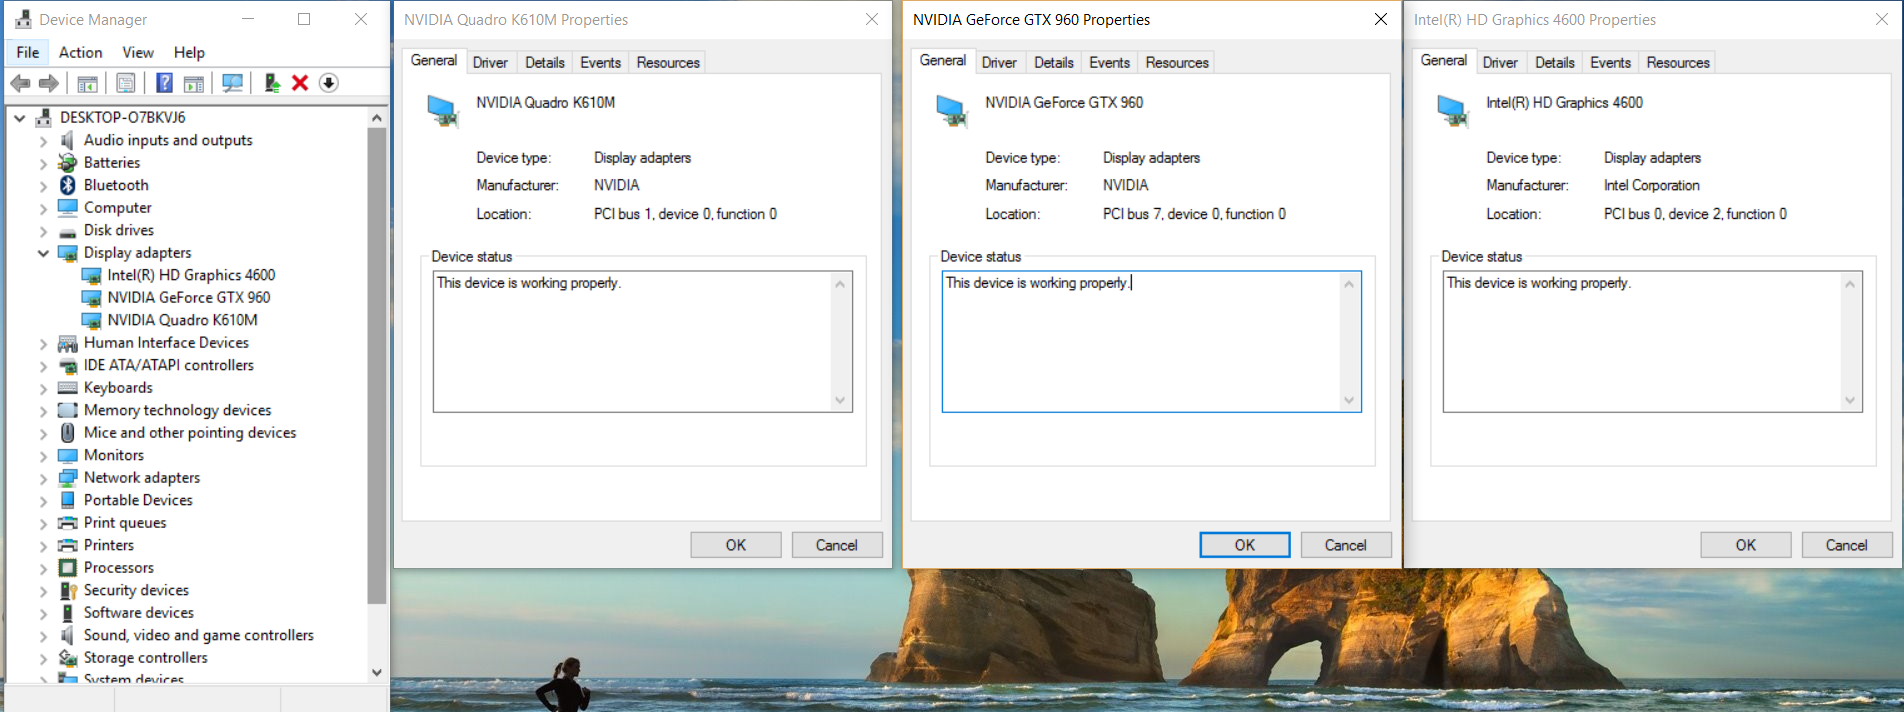
Task: Toggle the Show/Hide Action Pane toolbar icon
Action: tap(194, 83)
